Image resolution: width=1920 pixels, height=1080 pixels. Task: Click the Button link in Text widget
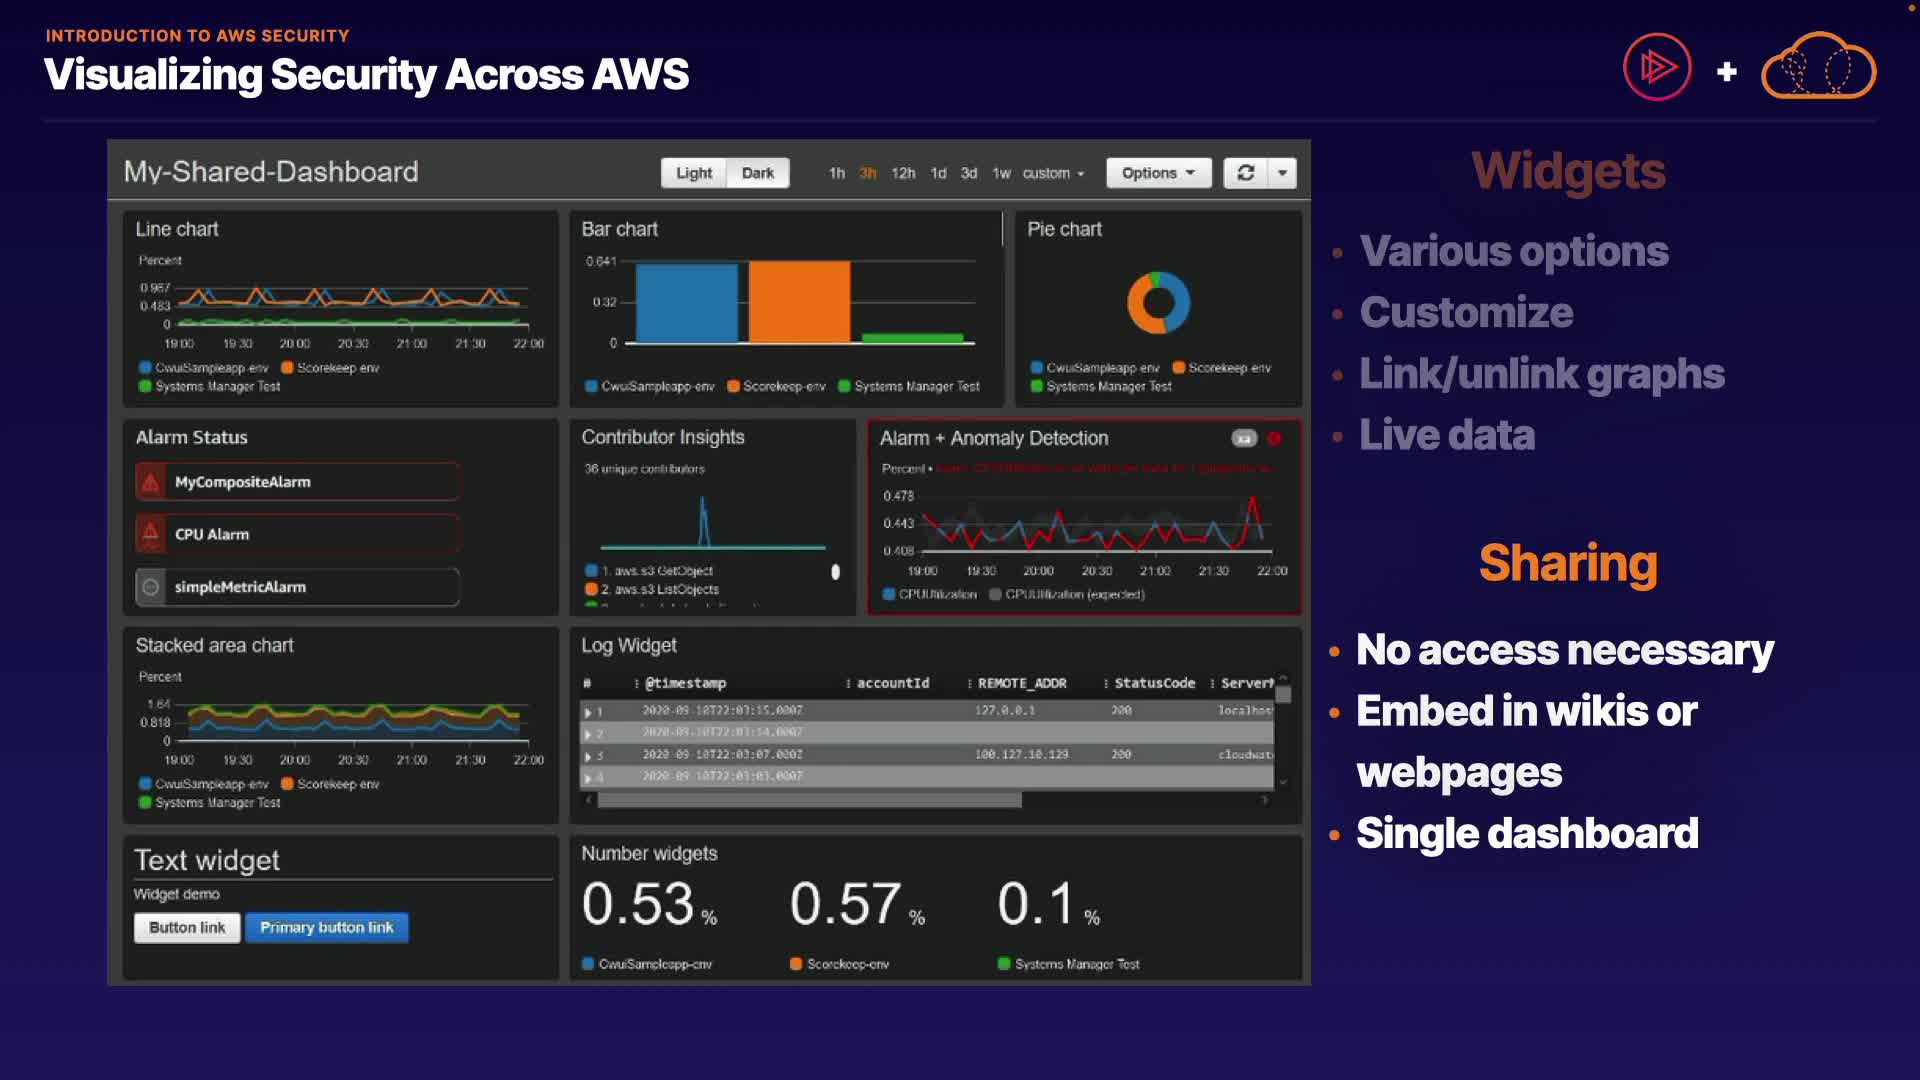tap(187, 928)
